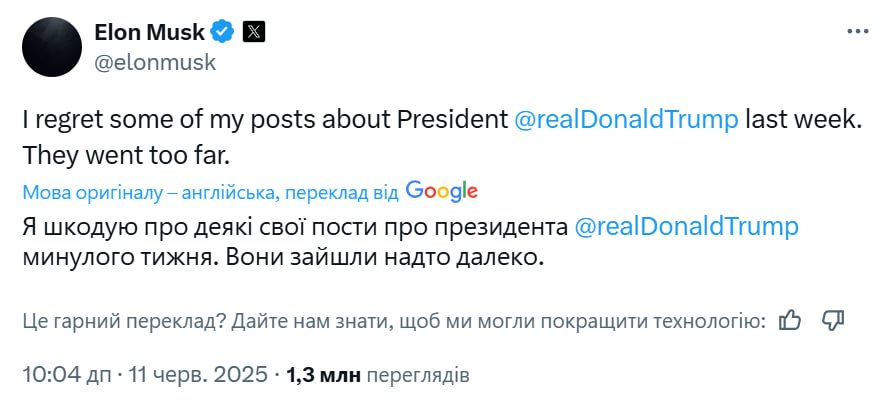Click the "11 черв. 2025" date
This screenshot has height=403, width=882.
(x=199, y=376)
